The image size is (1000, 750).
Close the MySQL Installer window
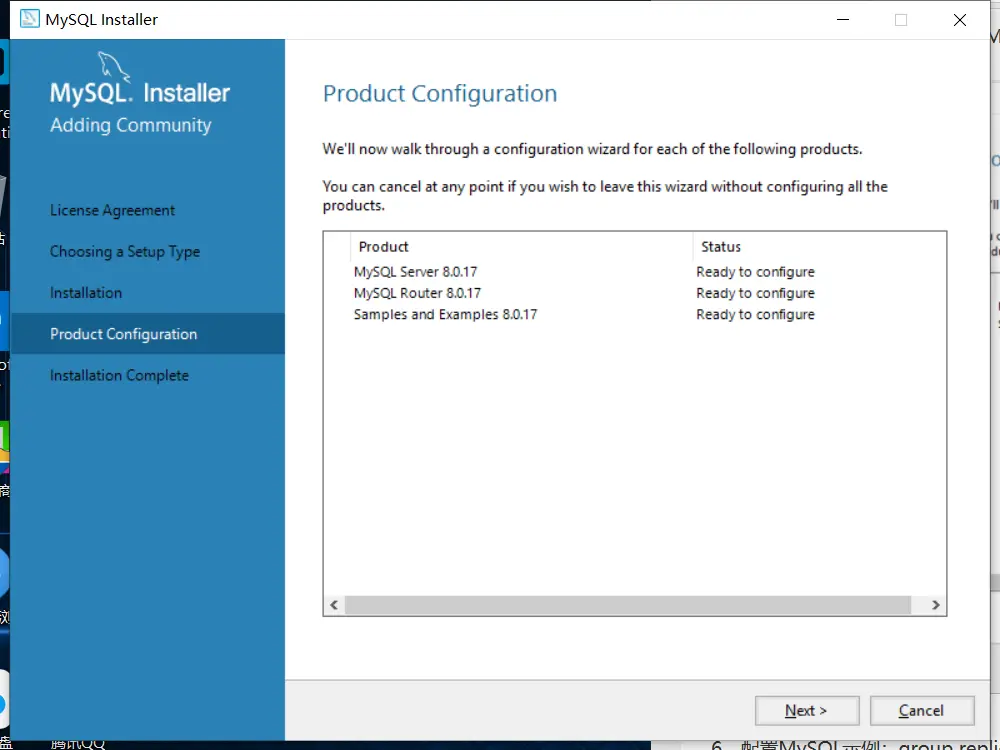pos(960,20)
